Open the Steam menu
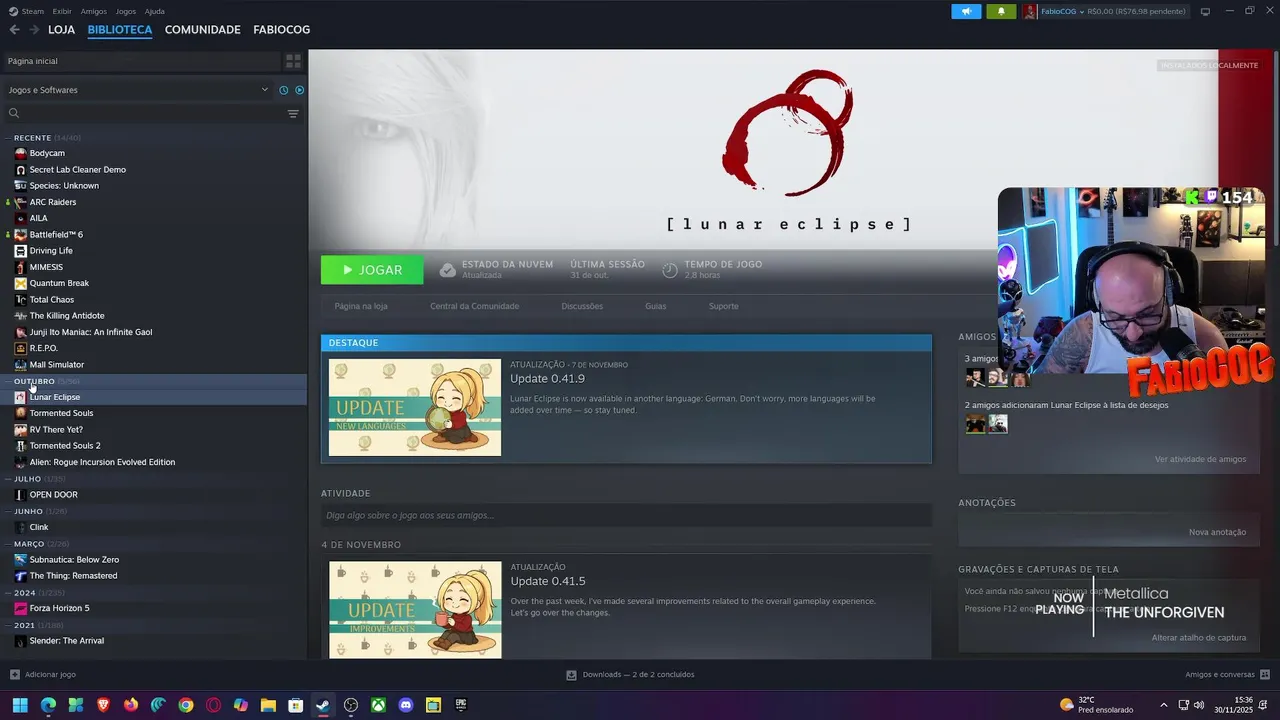1280x720 pixels. pyautogui.click(x=32, y=12)
